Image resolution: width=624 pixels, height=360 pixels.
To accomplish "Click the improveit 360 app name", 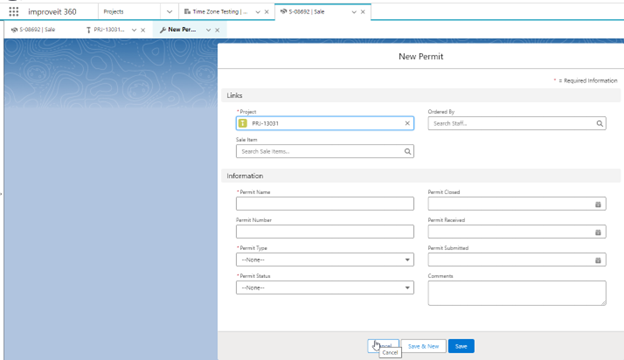I will point(52,12).
